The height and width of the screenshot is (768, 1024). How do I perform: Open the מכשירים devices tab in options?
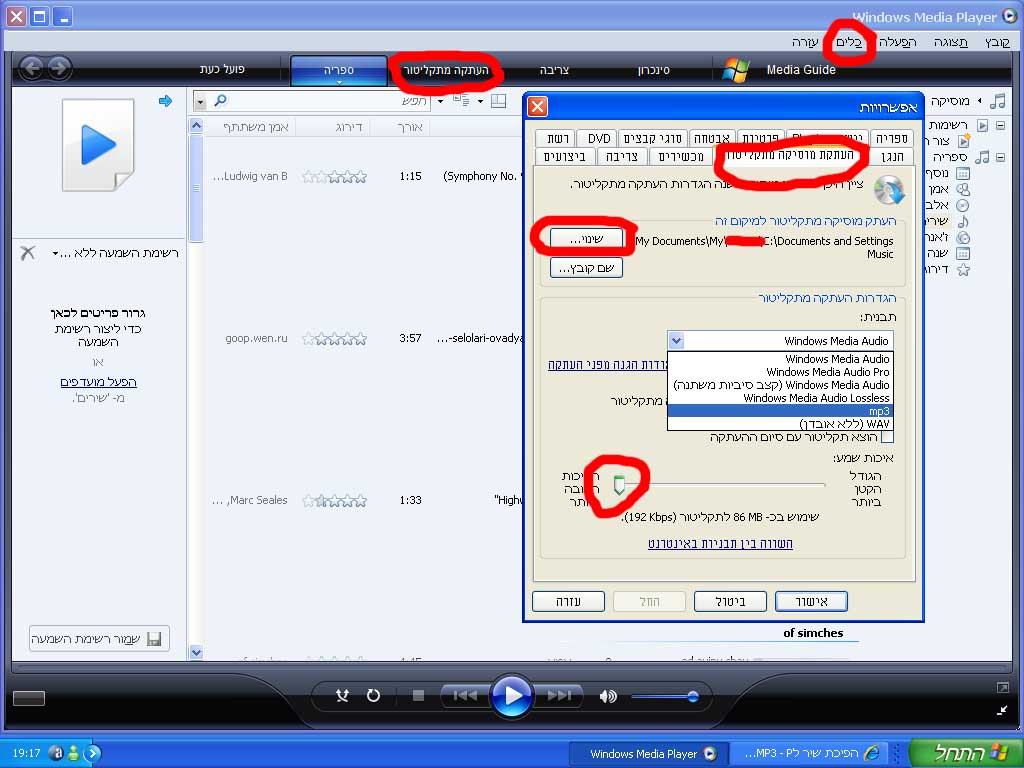(x=680, y=157)
